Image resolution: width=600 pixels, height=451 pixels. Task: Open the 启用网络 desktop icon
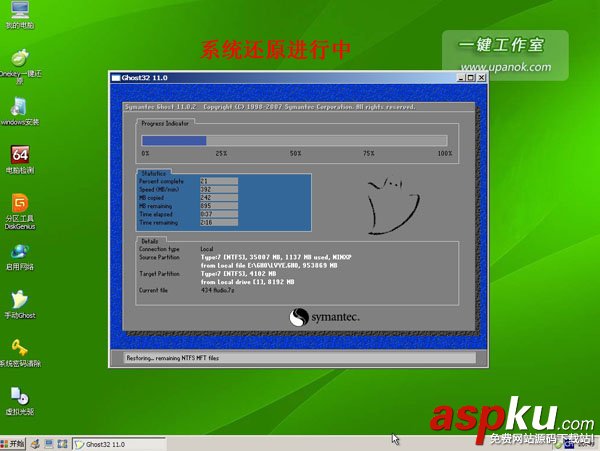point(19,252)
